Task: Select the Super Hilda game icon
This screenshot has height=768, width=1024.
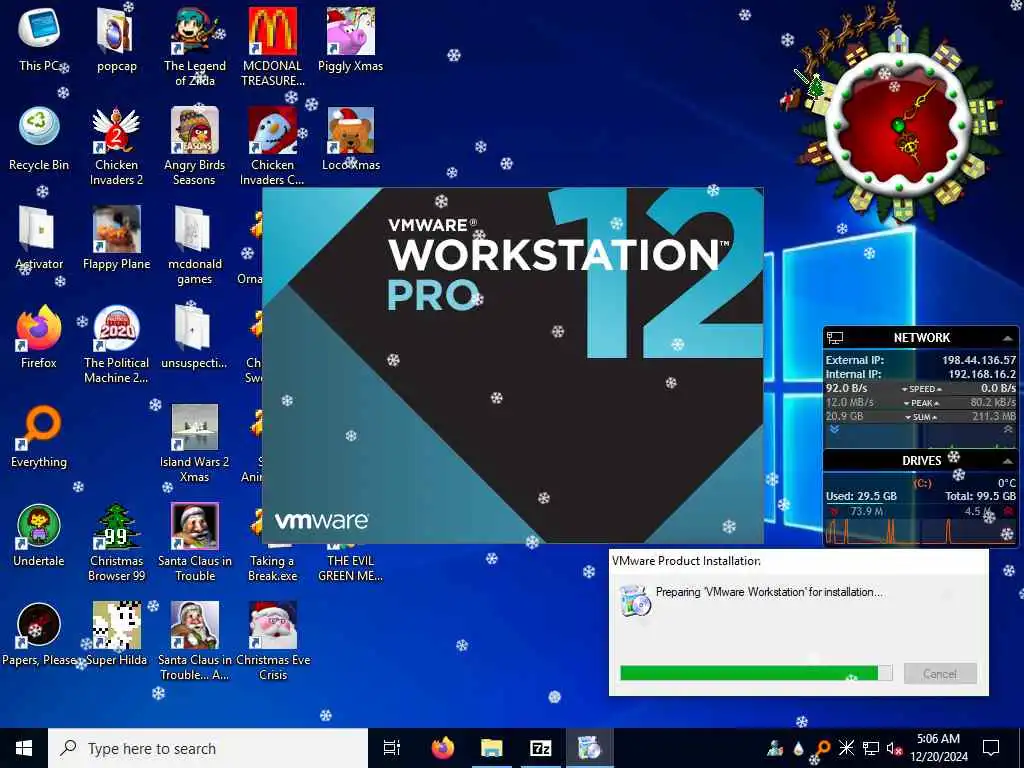Action: pos(116,635)
